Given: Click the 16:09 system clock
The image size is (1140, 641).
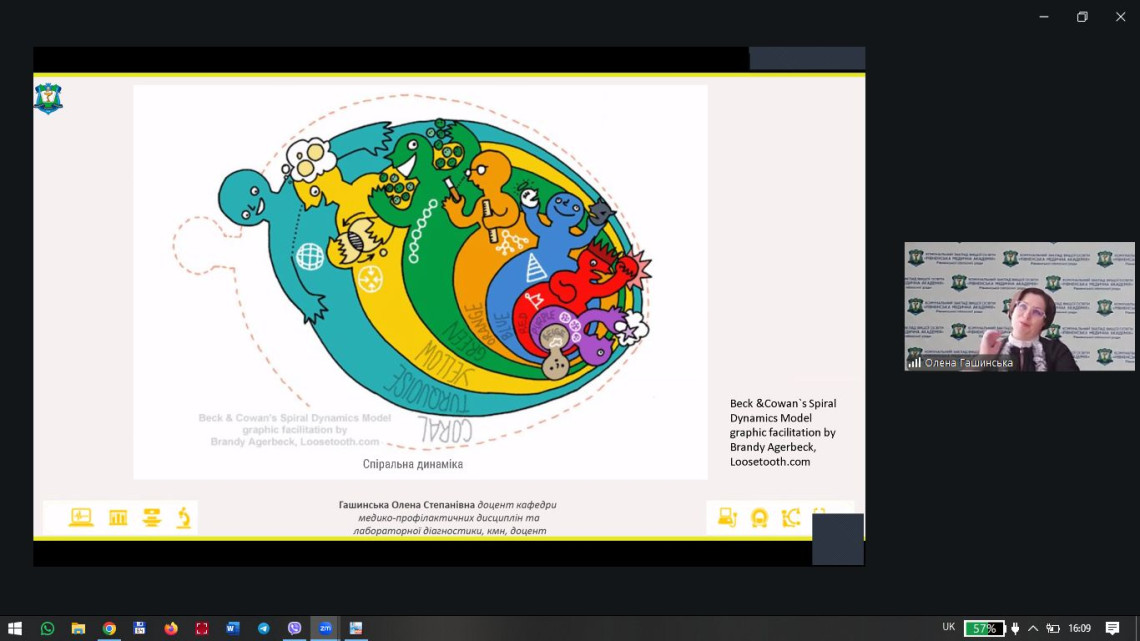Looking at the screenshot, I should click(x=1079, y=629).
